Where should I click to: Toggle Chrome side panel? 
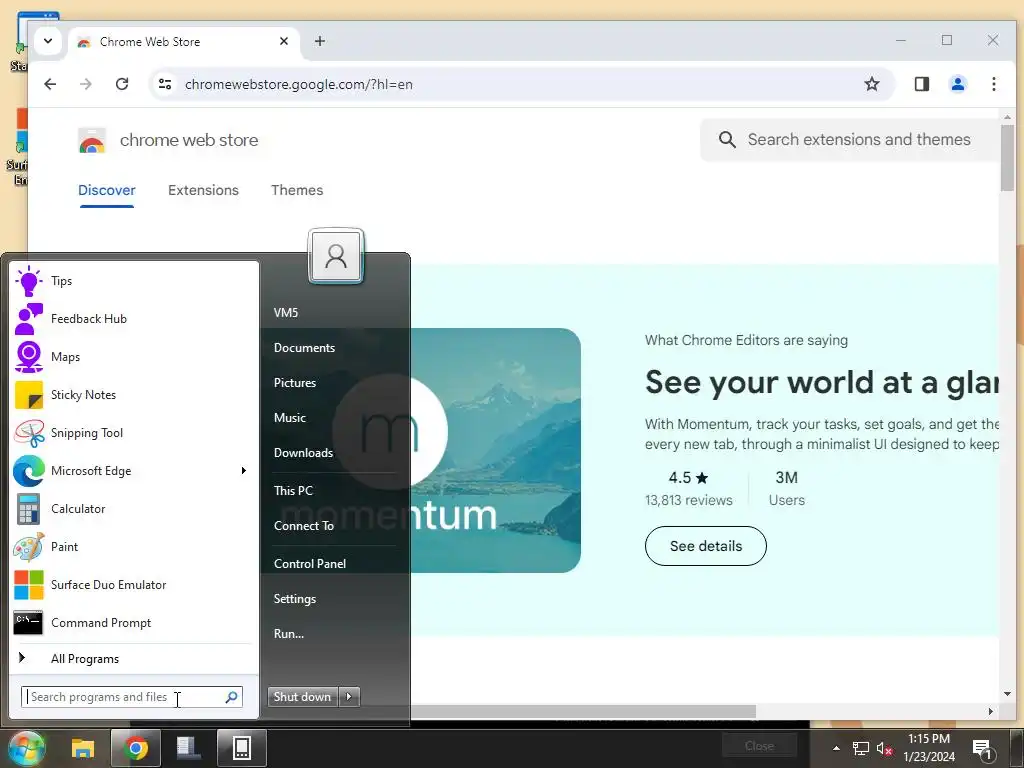click(x=921, y=84)
